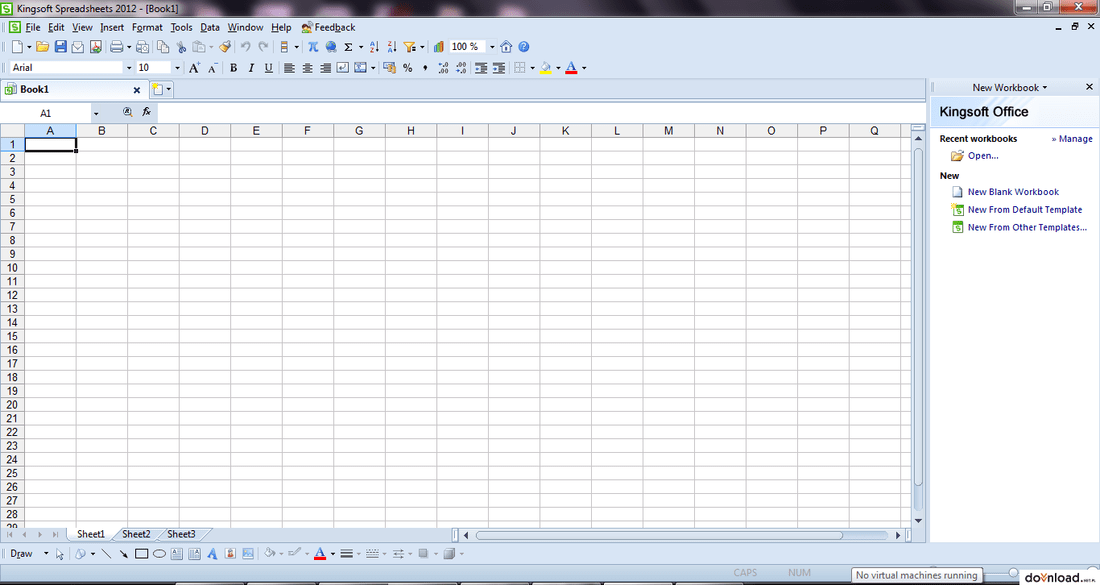This screenshot has width=1100, height=585.
Task: Click New From Default Template
Action: 1025,210
